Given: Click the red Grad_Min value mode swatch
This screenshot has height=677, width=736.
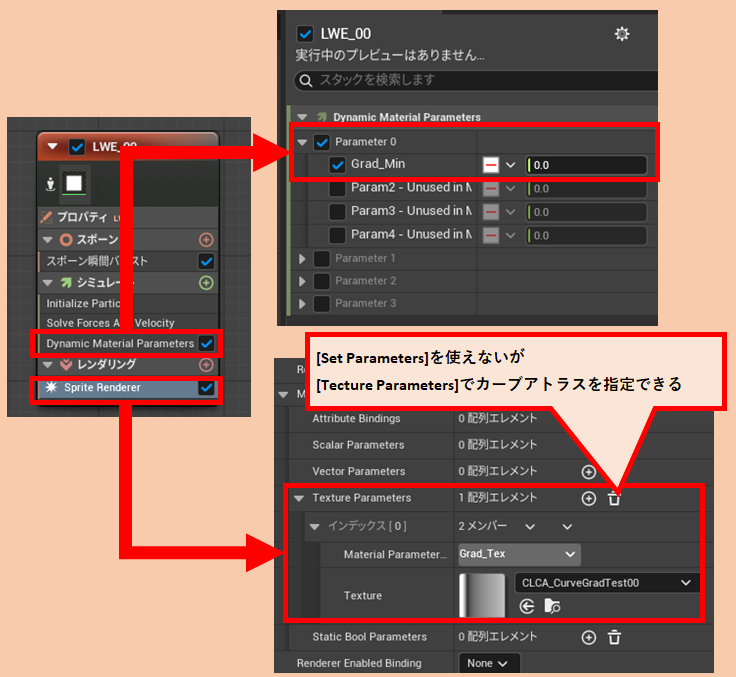Looking at the screenshot, I should point(491,165).
